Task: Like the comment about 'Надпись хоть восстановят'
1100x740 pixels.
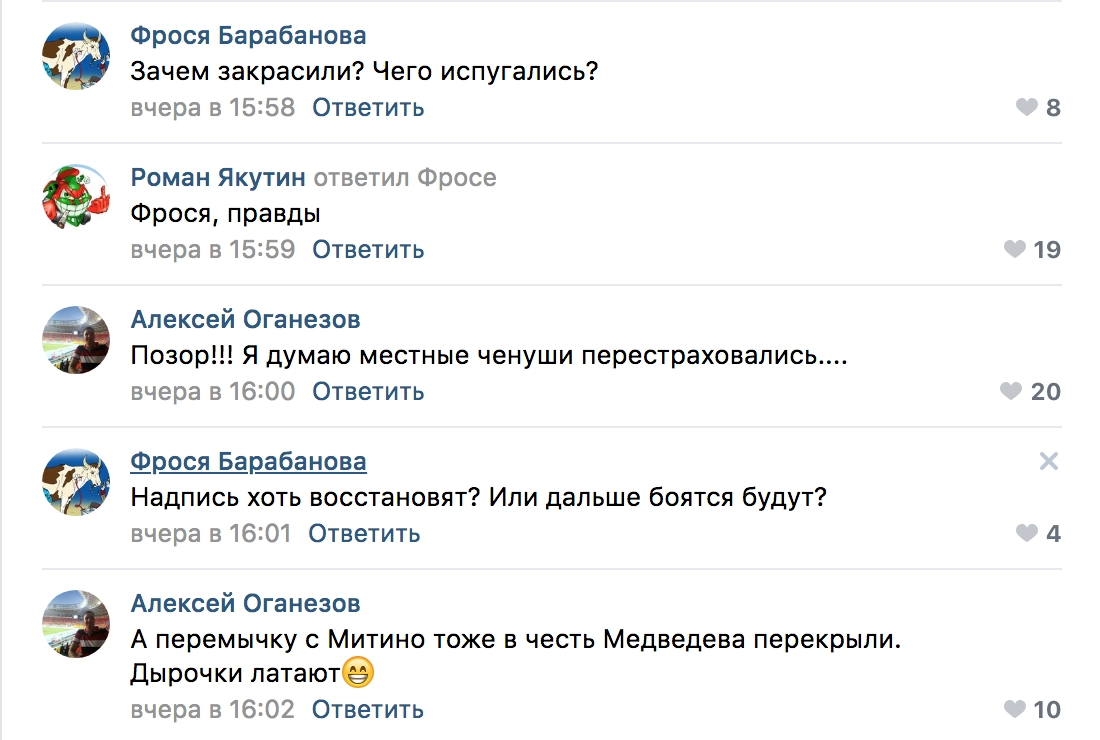Action: pyautogui.click(x=1027, y=533)
